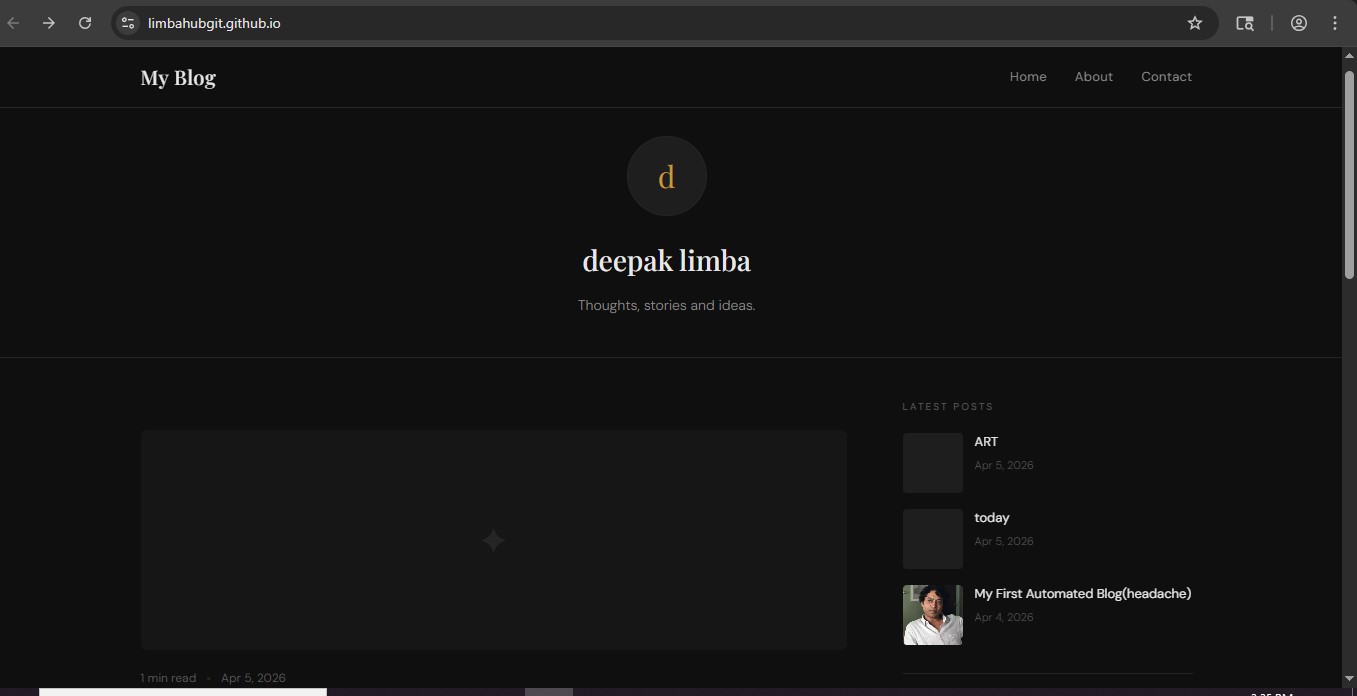Bookmark this page with the star icon
This screenshot has width=1357, height=696.
tap(1195, 23)
